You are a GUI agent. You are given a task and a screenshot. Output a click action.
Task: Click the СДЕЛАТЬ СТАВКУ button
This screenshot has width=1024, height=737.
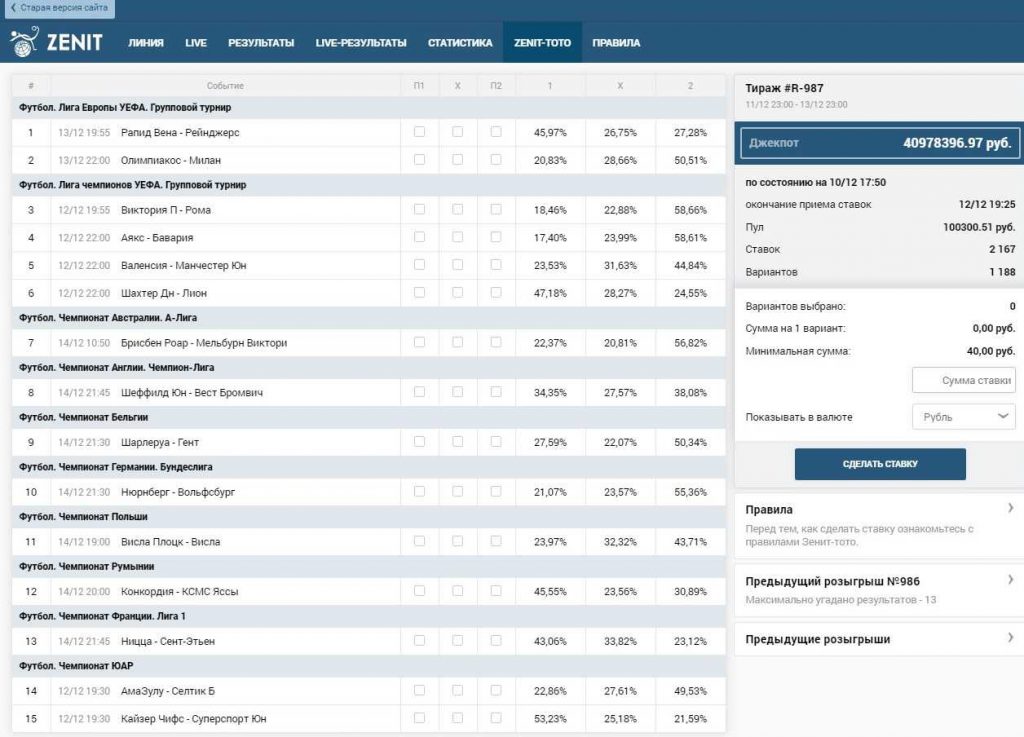point(880,463)
